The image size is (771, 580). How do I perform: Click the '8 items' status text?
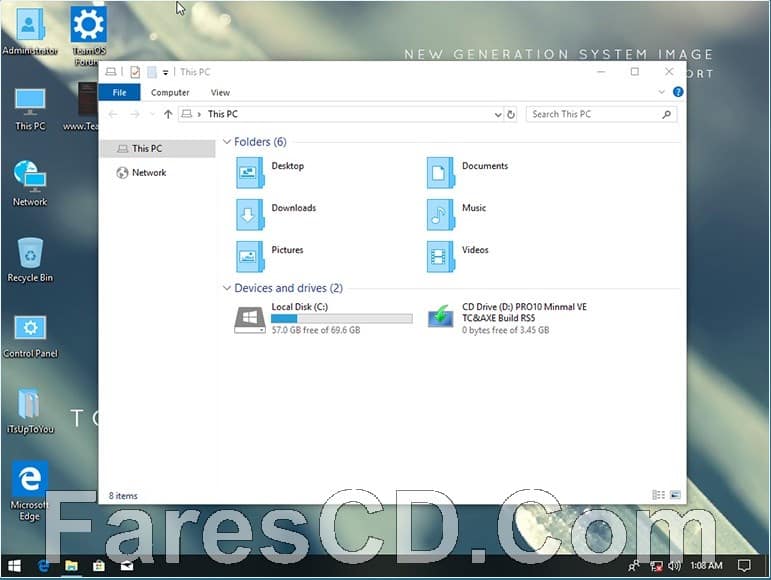(123, 495)
